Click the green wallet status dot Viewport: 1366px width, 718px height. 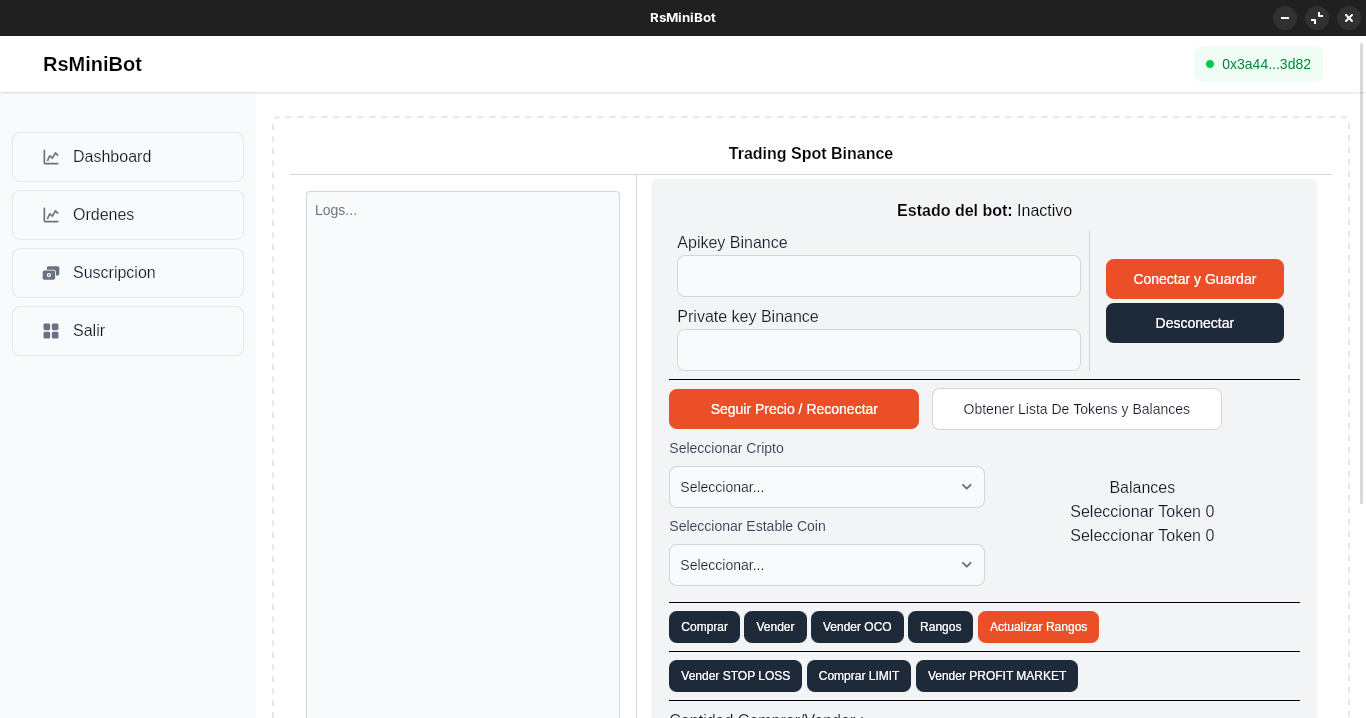tap(1210, 64)
